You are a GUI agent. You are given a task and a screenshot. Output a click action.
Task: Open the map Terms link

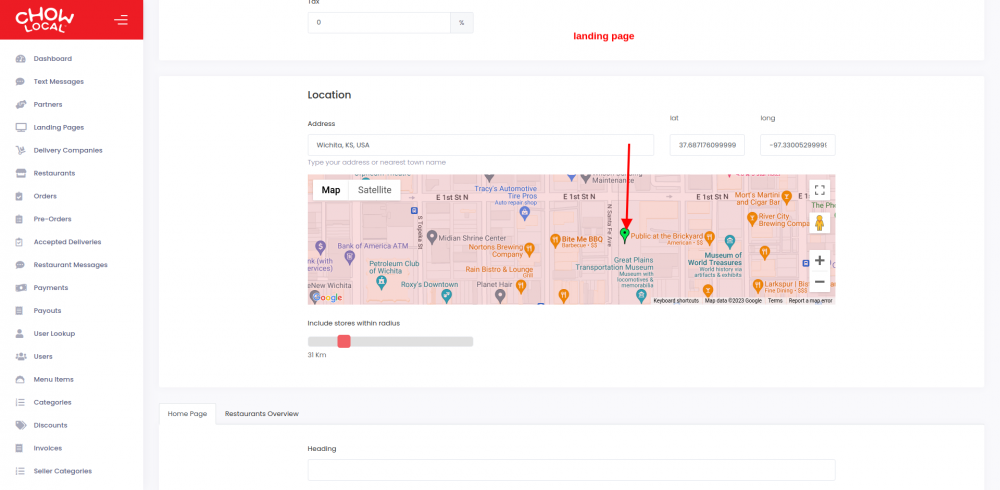tap(775, 301)
